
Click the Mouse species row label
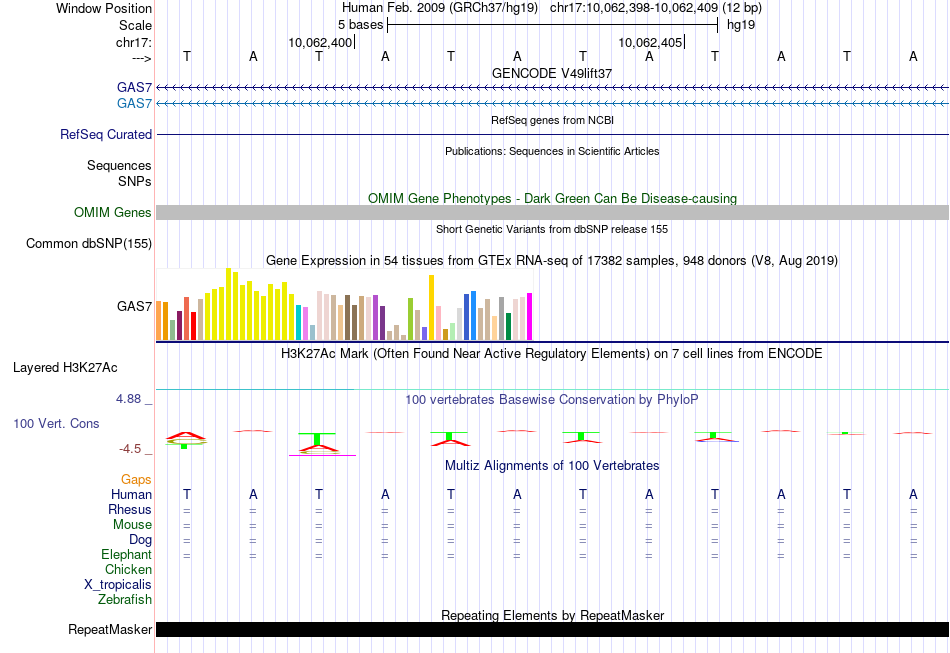(x=132, y=525)
